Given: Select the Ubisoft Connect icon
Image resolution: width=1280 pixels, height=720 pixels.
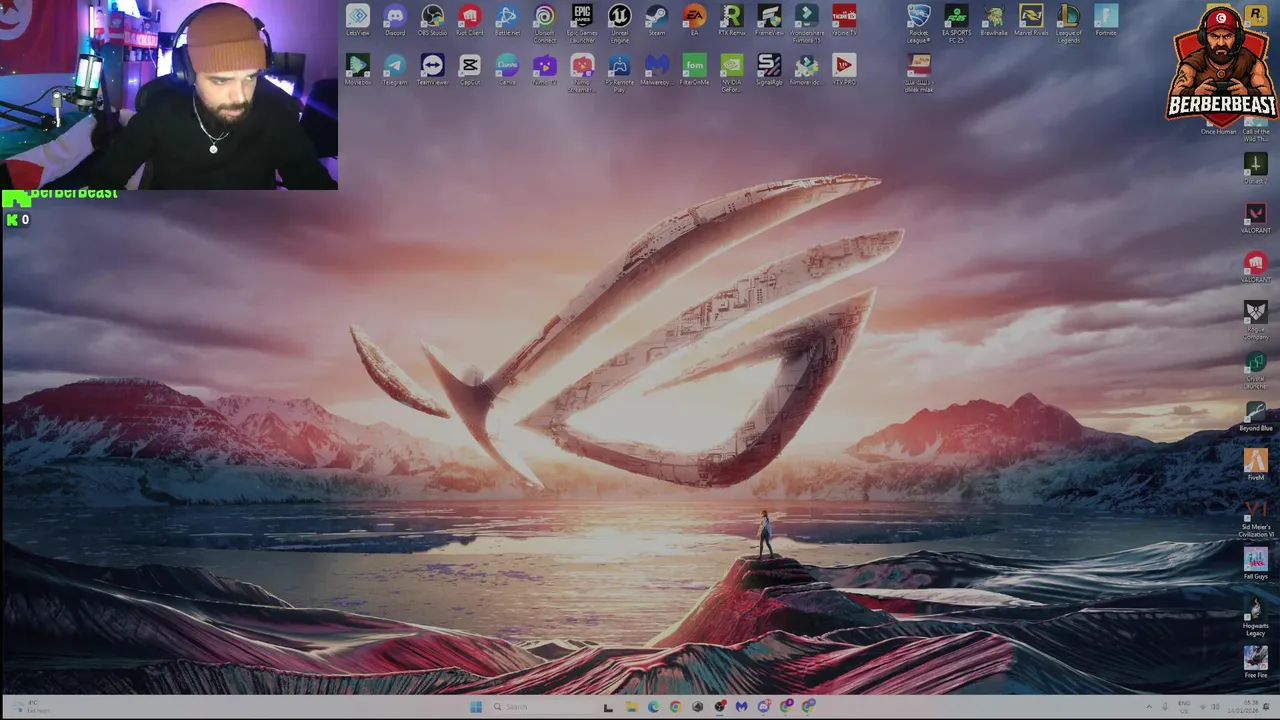Looking at the screenshot, I should click(x=544, y=24).
